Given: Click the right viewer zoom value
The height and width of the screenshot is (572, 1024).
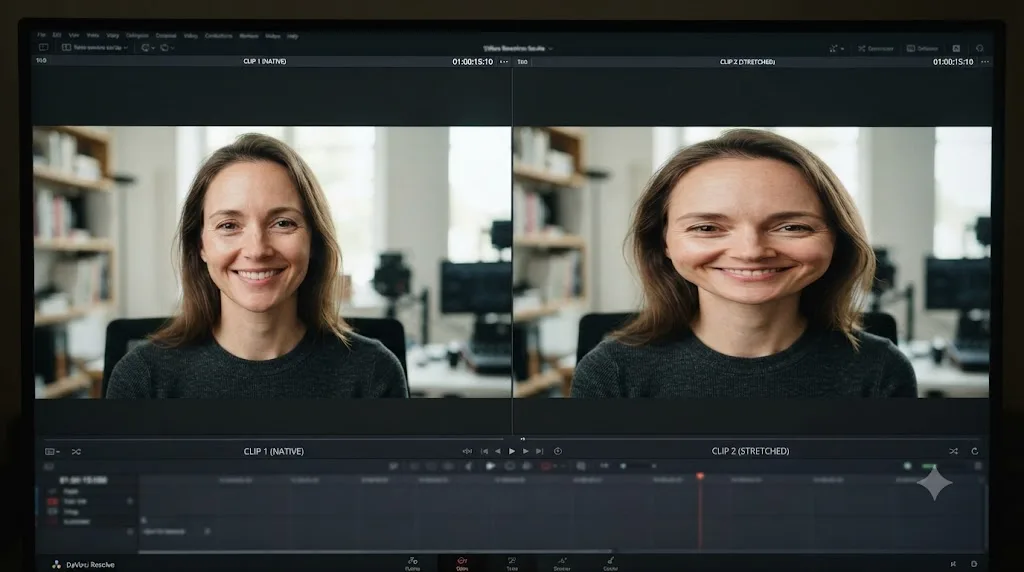Looking at the screenshot, I should pyautogui.click(x=522, y=62).
